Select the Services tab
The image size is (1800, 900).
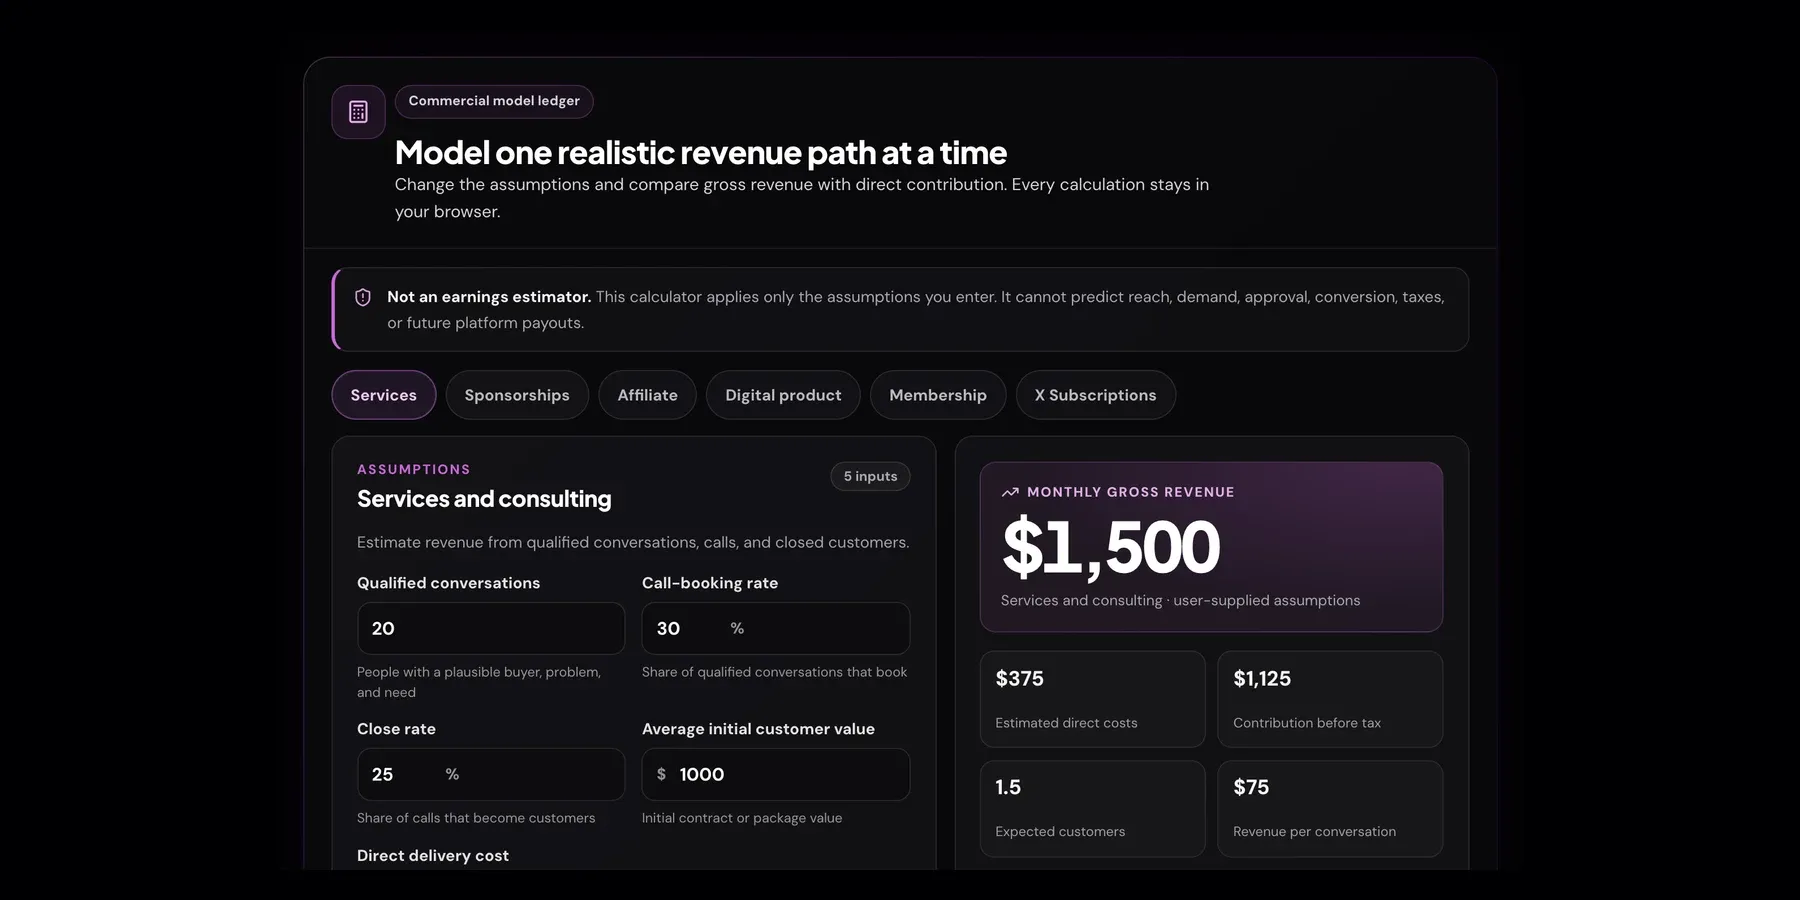click(x=383, y=395)
